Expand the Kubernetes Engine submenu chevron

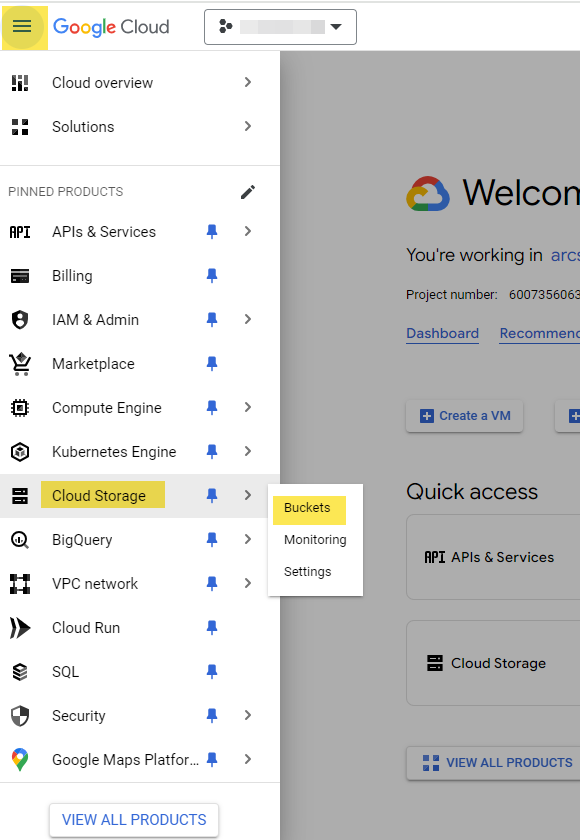[x=247, y=451]
